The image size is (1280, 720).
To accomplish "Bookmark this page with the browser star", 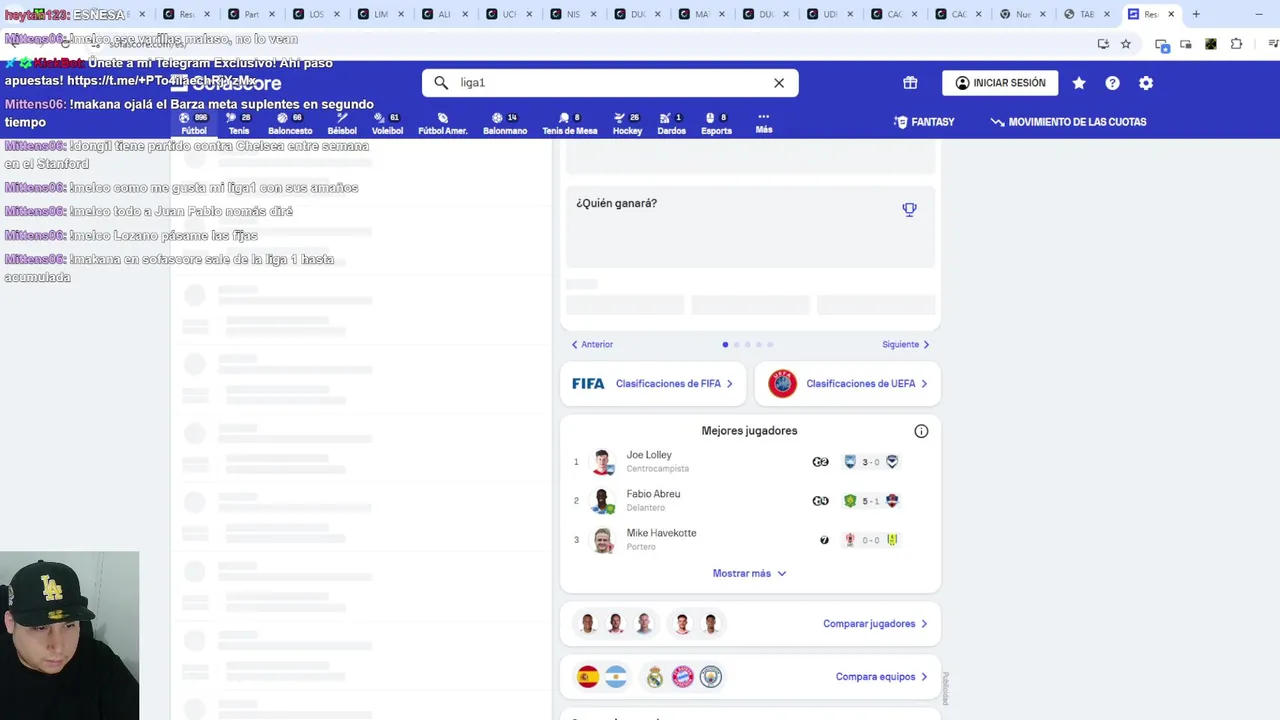I will [x=1126, y=44].
